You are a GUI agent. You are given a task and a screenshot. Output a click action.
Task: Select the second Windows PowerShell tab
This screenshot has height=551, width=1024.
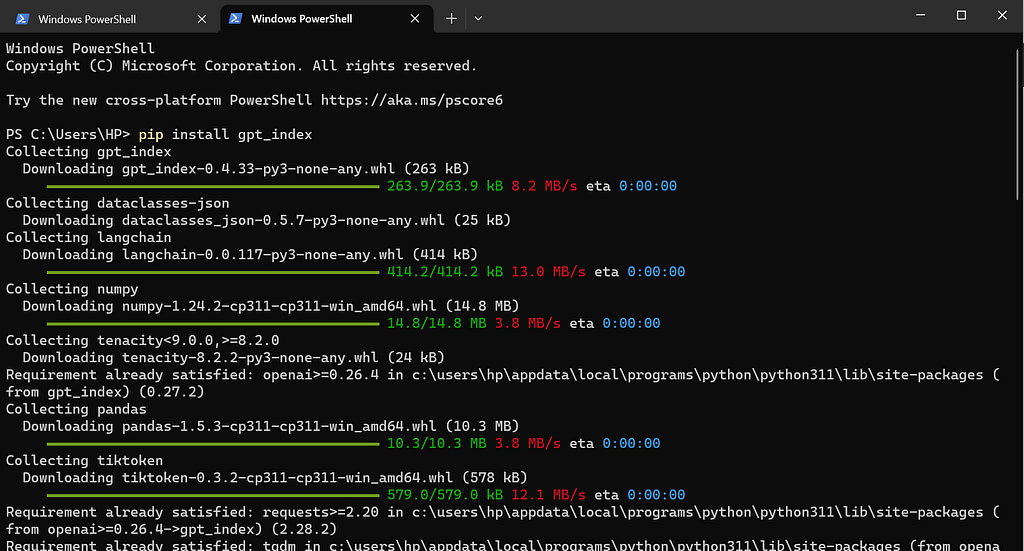click(x=327, y=19)
